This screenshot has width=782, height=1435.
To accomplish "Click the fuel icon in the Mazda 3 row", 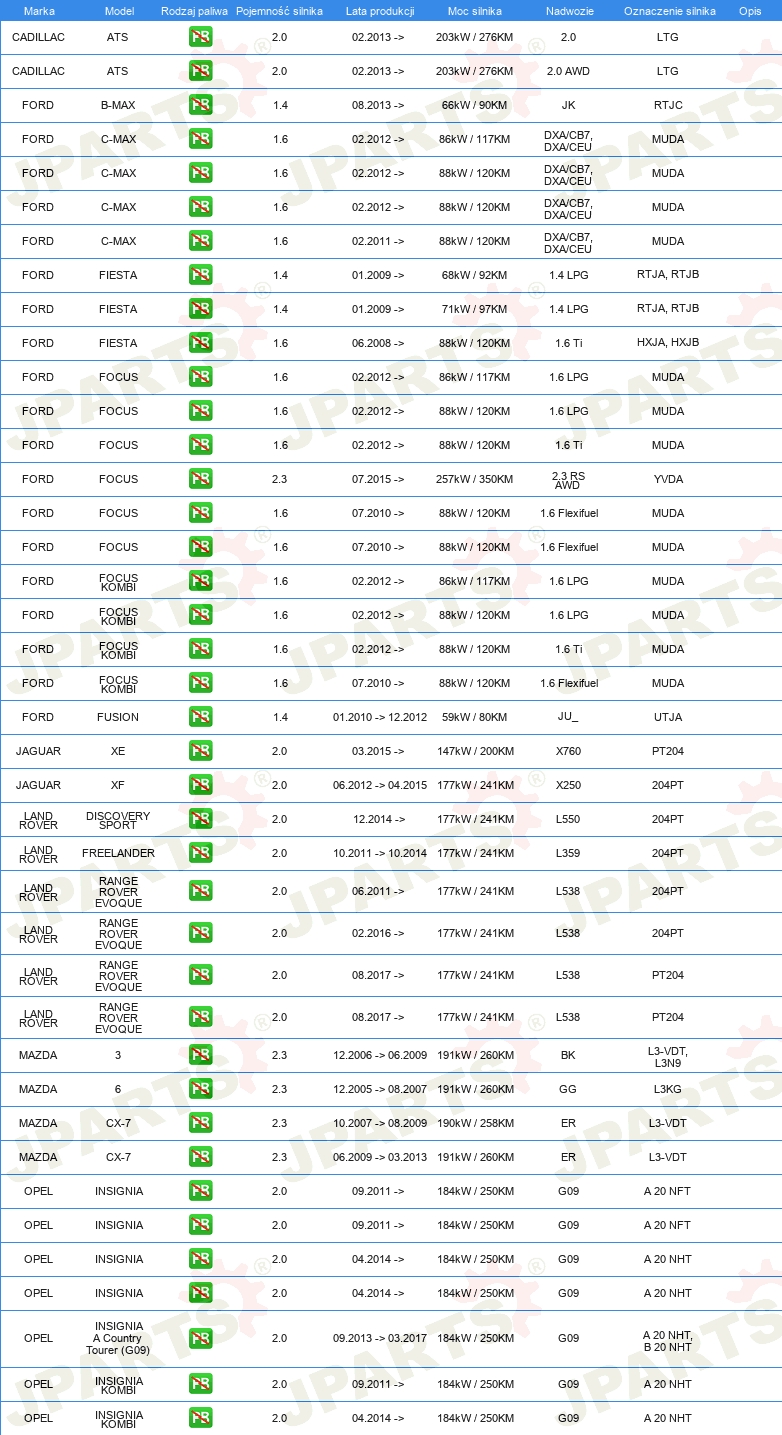I will point(200,1055).
